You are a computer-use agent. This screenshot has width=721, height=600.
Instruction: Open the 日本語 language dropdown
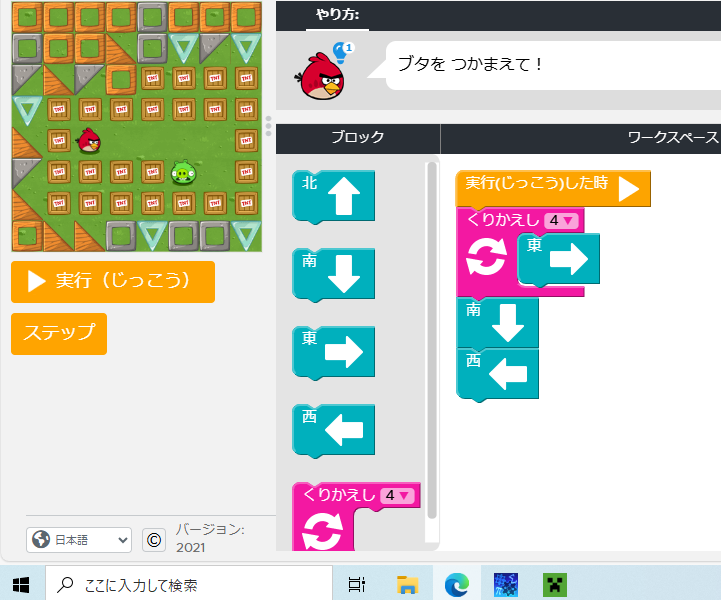[x=79, y=540]
